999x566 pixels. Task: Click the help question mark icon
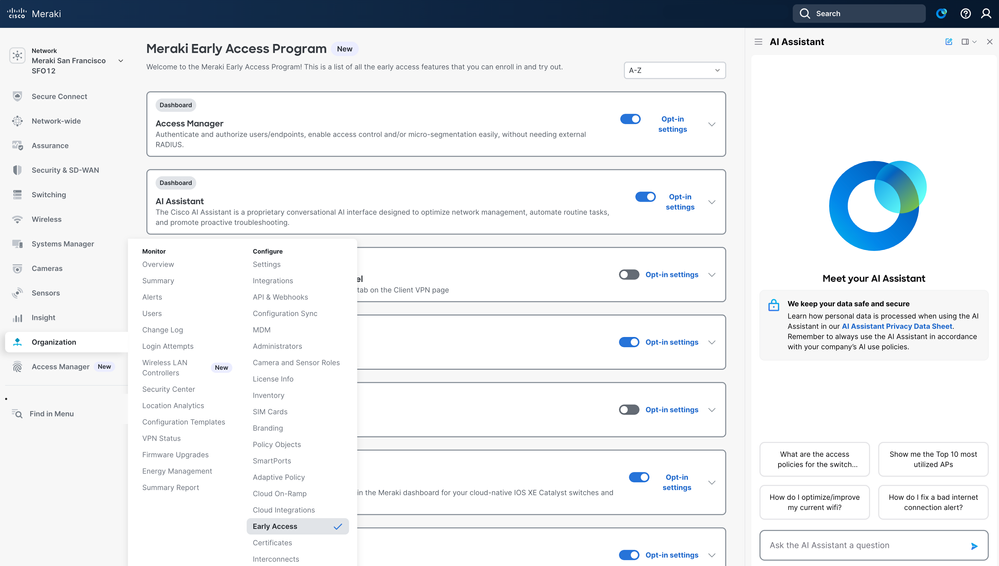pos(965,14)
